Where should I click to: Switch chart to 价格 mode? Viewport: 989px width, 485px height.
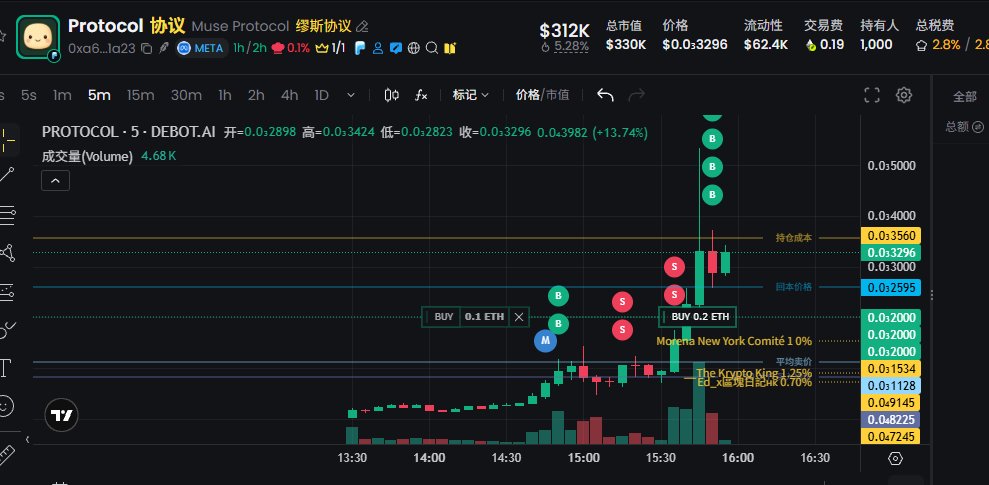click(x=527, y=95)
